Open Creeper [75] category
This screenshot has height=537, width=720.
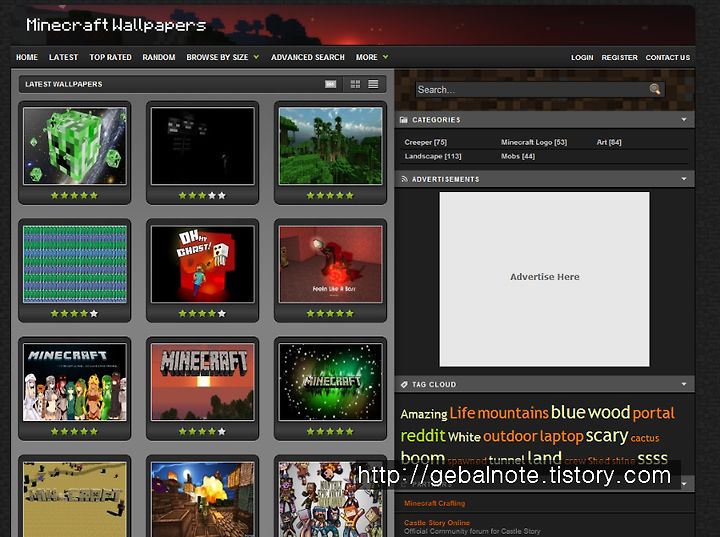pyautogui.click(x=426, y=142)
